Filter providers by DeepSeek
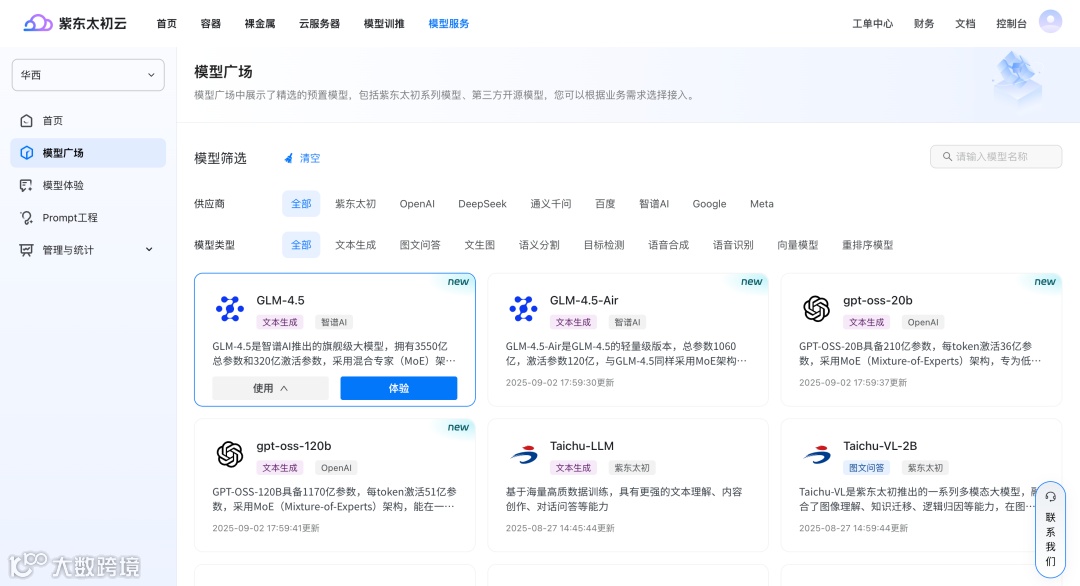Screen dimensions: 1080x586 point(482,204)
